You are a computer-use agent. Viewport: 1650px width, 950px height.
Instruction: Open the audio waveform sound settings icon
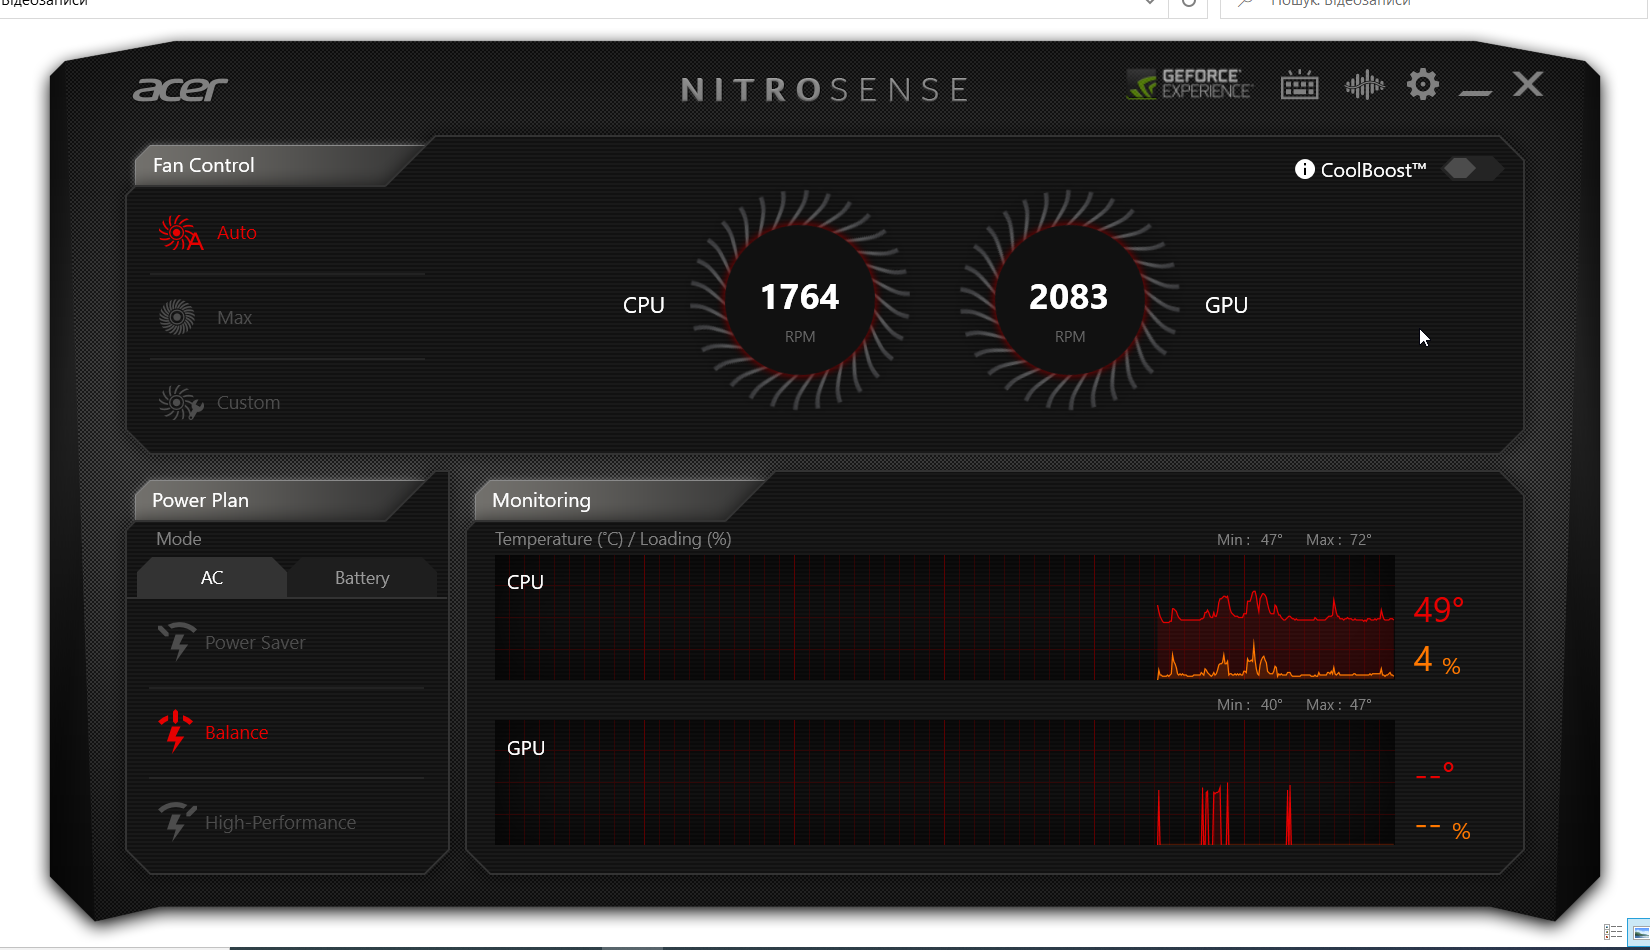[x=1364, y=85]
